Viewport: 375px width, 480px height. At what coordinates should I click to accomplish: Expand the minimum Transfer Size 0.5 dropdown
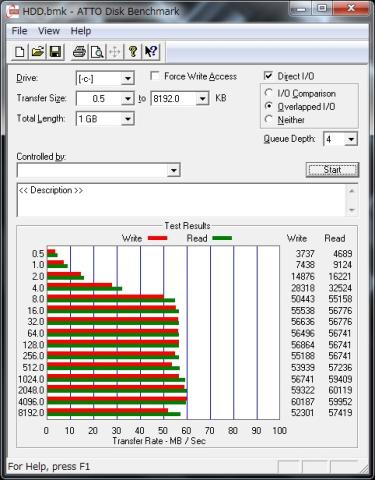point(128,99)
